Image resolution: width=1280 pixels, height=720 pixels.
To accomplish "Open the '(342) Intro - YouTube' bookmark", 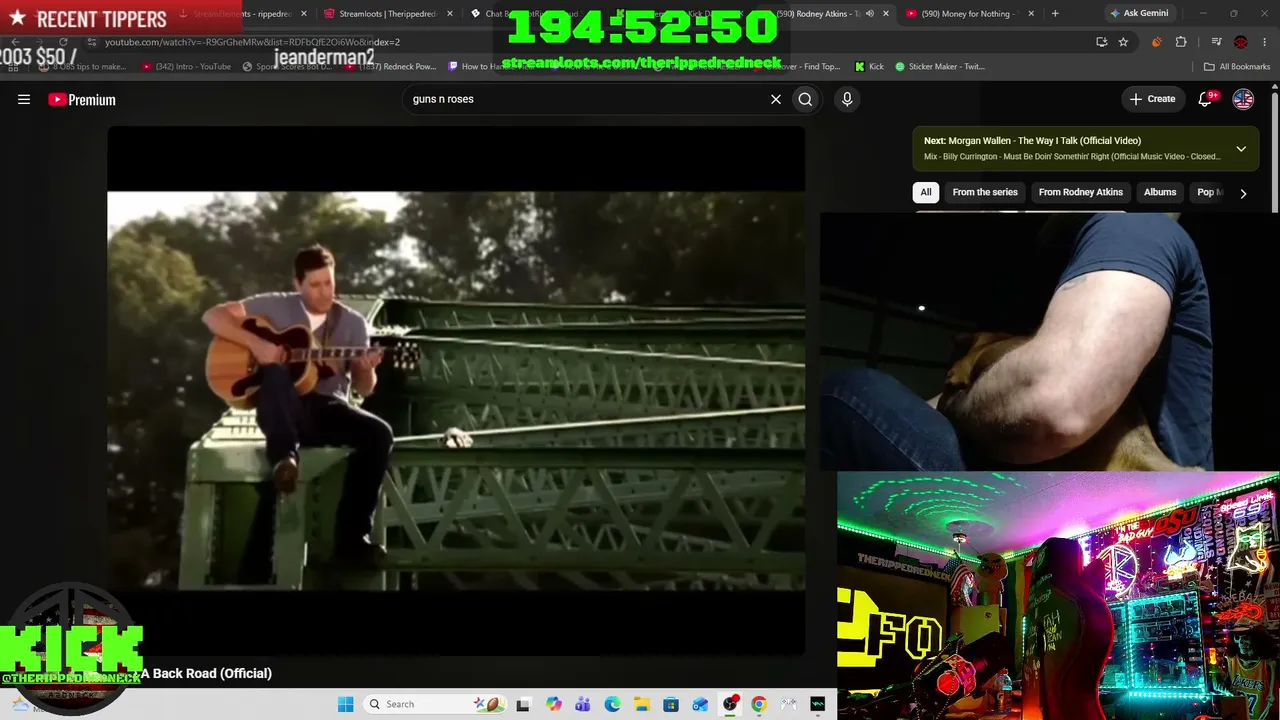I will tap(186, 67).
